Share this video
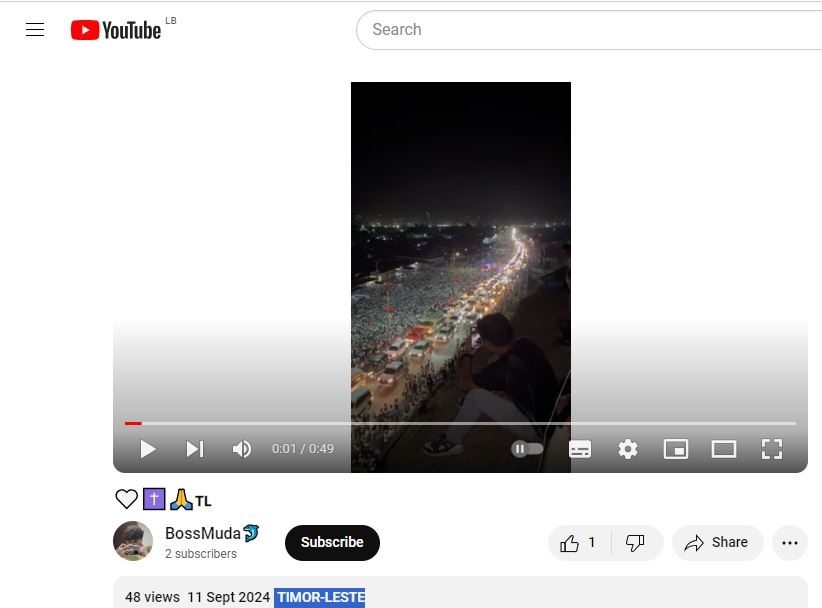The image size is (822, 608). pyautogui.click(x=717, y=542)
